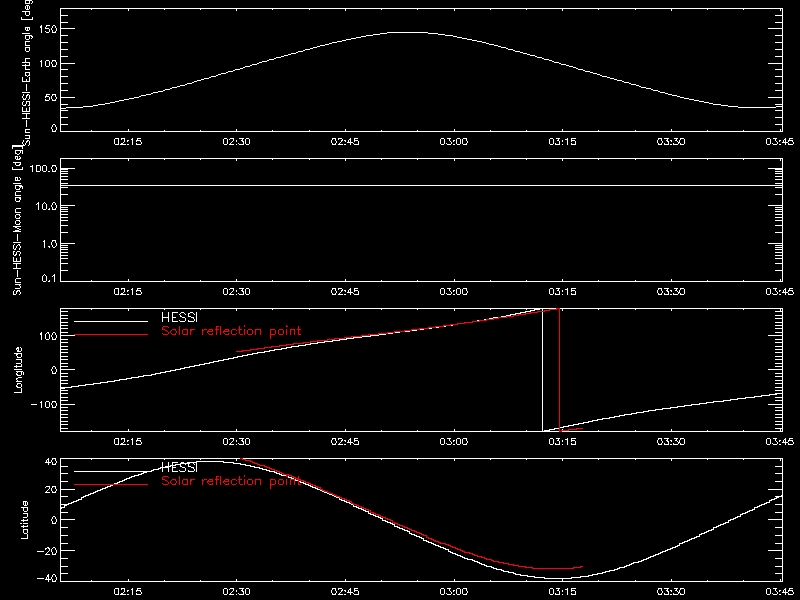
Task: Click 03:15 time label under Latitude plot
Action: click(562, 591)
